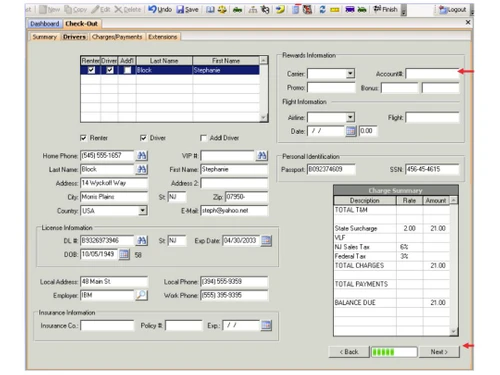The image size is (500, 375).
Task: Click the org chart hierarchy toolbar icon
Action: [x=253, y=10]
